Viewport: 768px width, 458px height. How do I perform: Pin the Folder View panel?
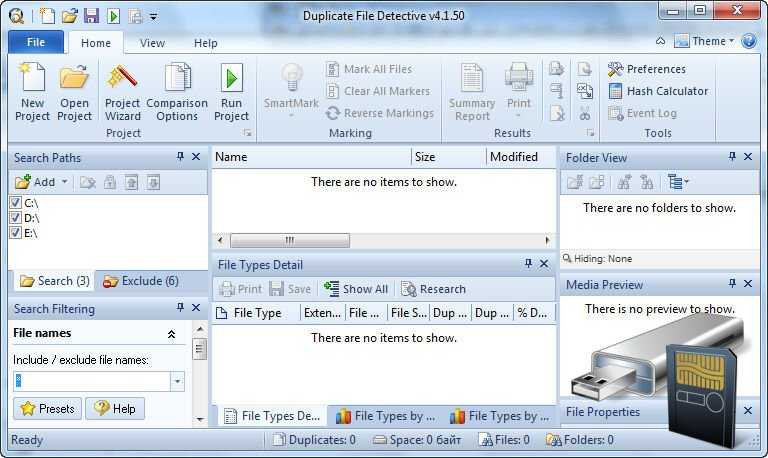[732, 157]
